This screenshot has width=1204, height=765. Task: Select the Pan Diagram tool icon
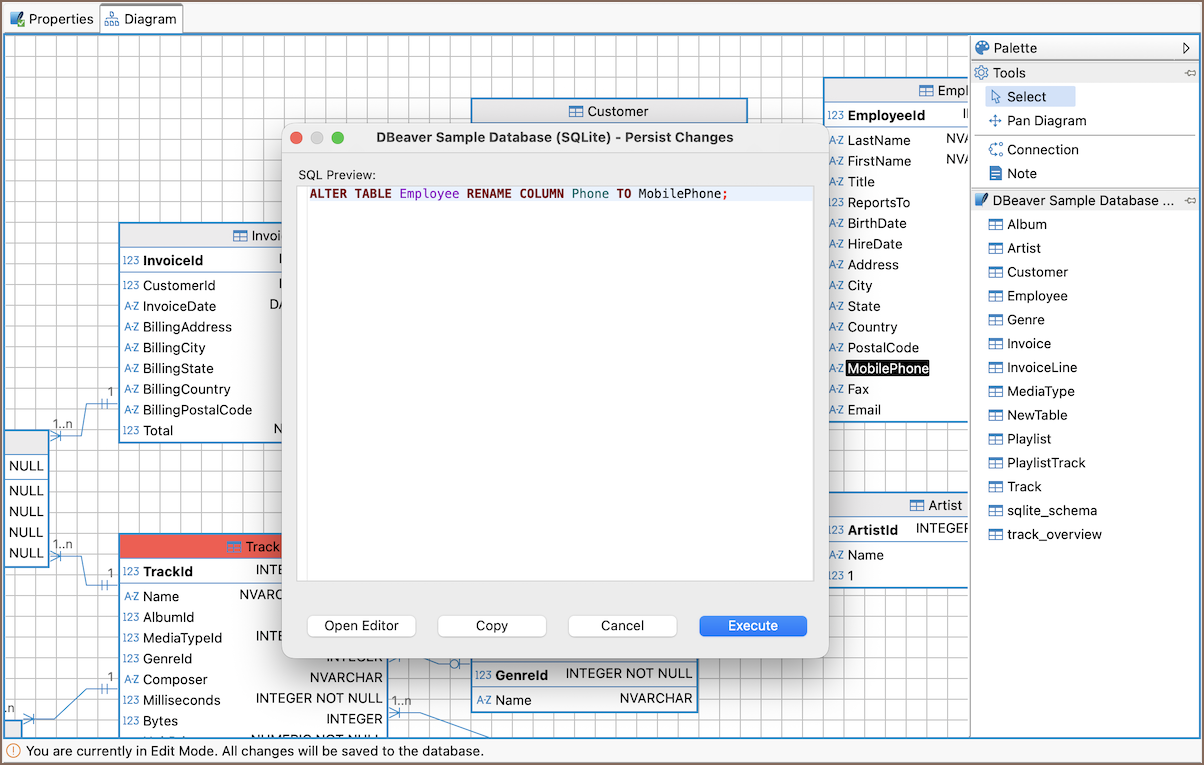tap(995, 121)
